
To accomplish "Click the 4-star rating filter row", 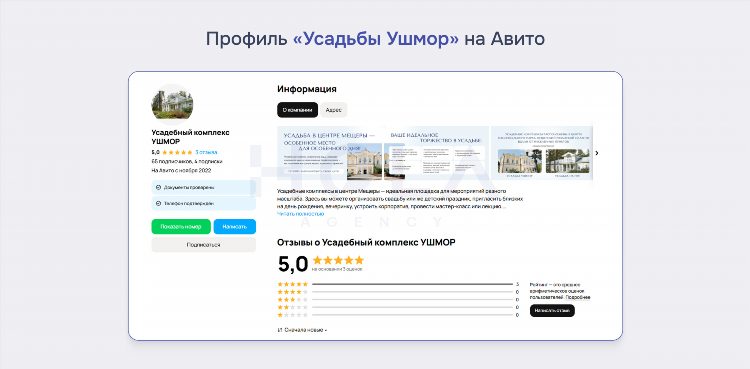I will pos(398,292).
